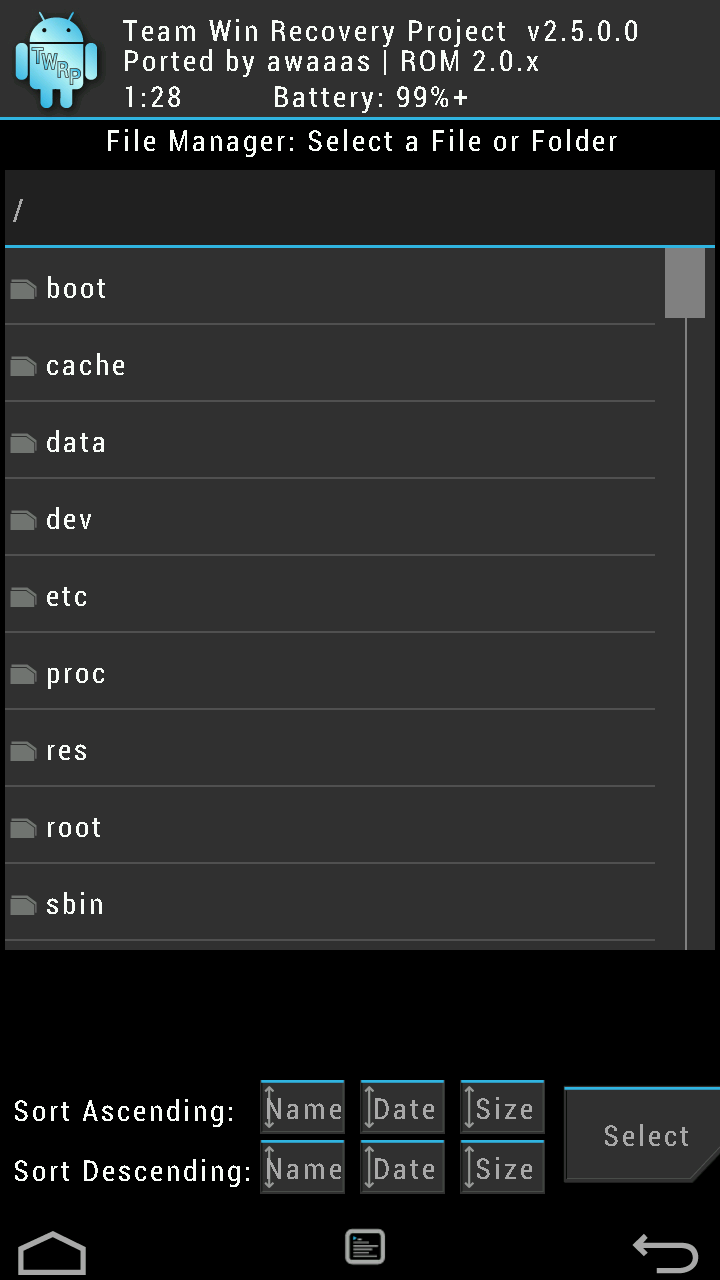Sort ascending by Name

coord(303,1109)
